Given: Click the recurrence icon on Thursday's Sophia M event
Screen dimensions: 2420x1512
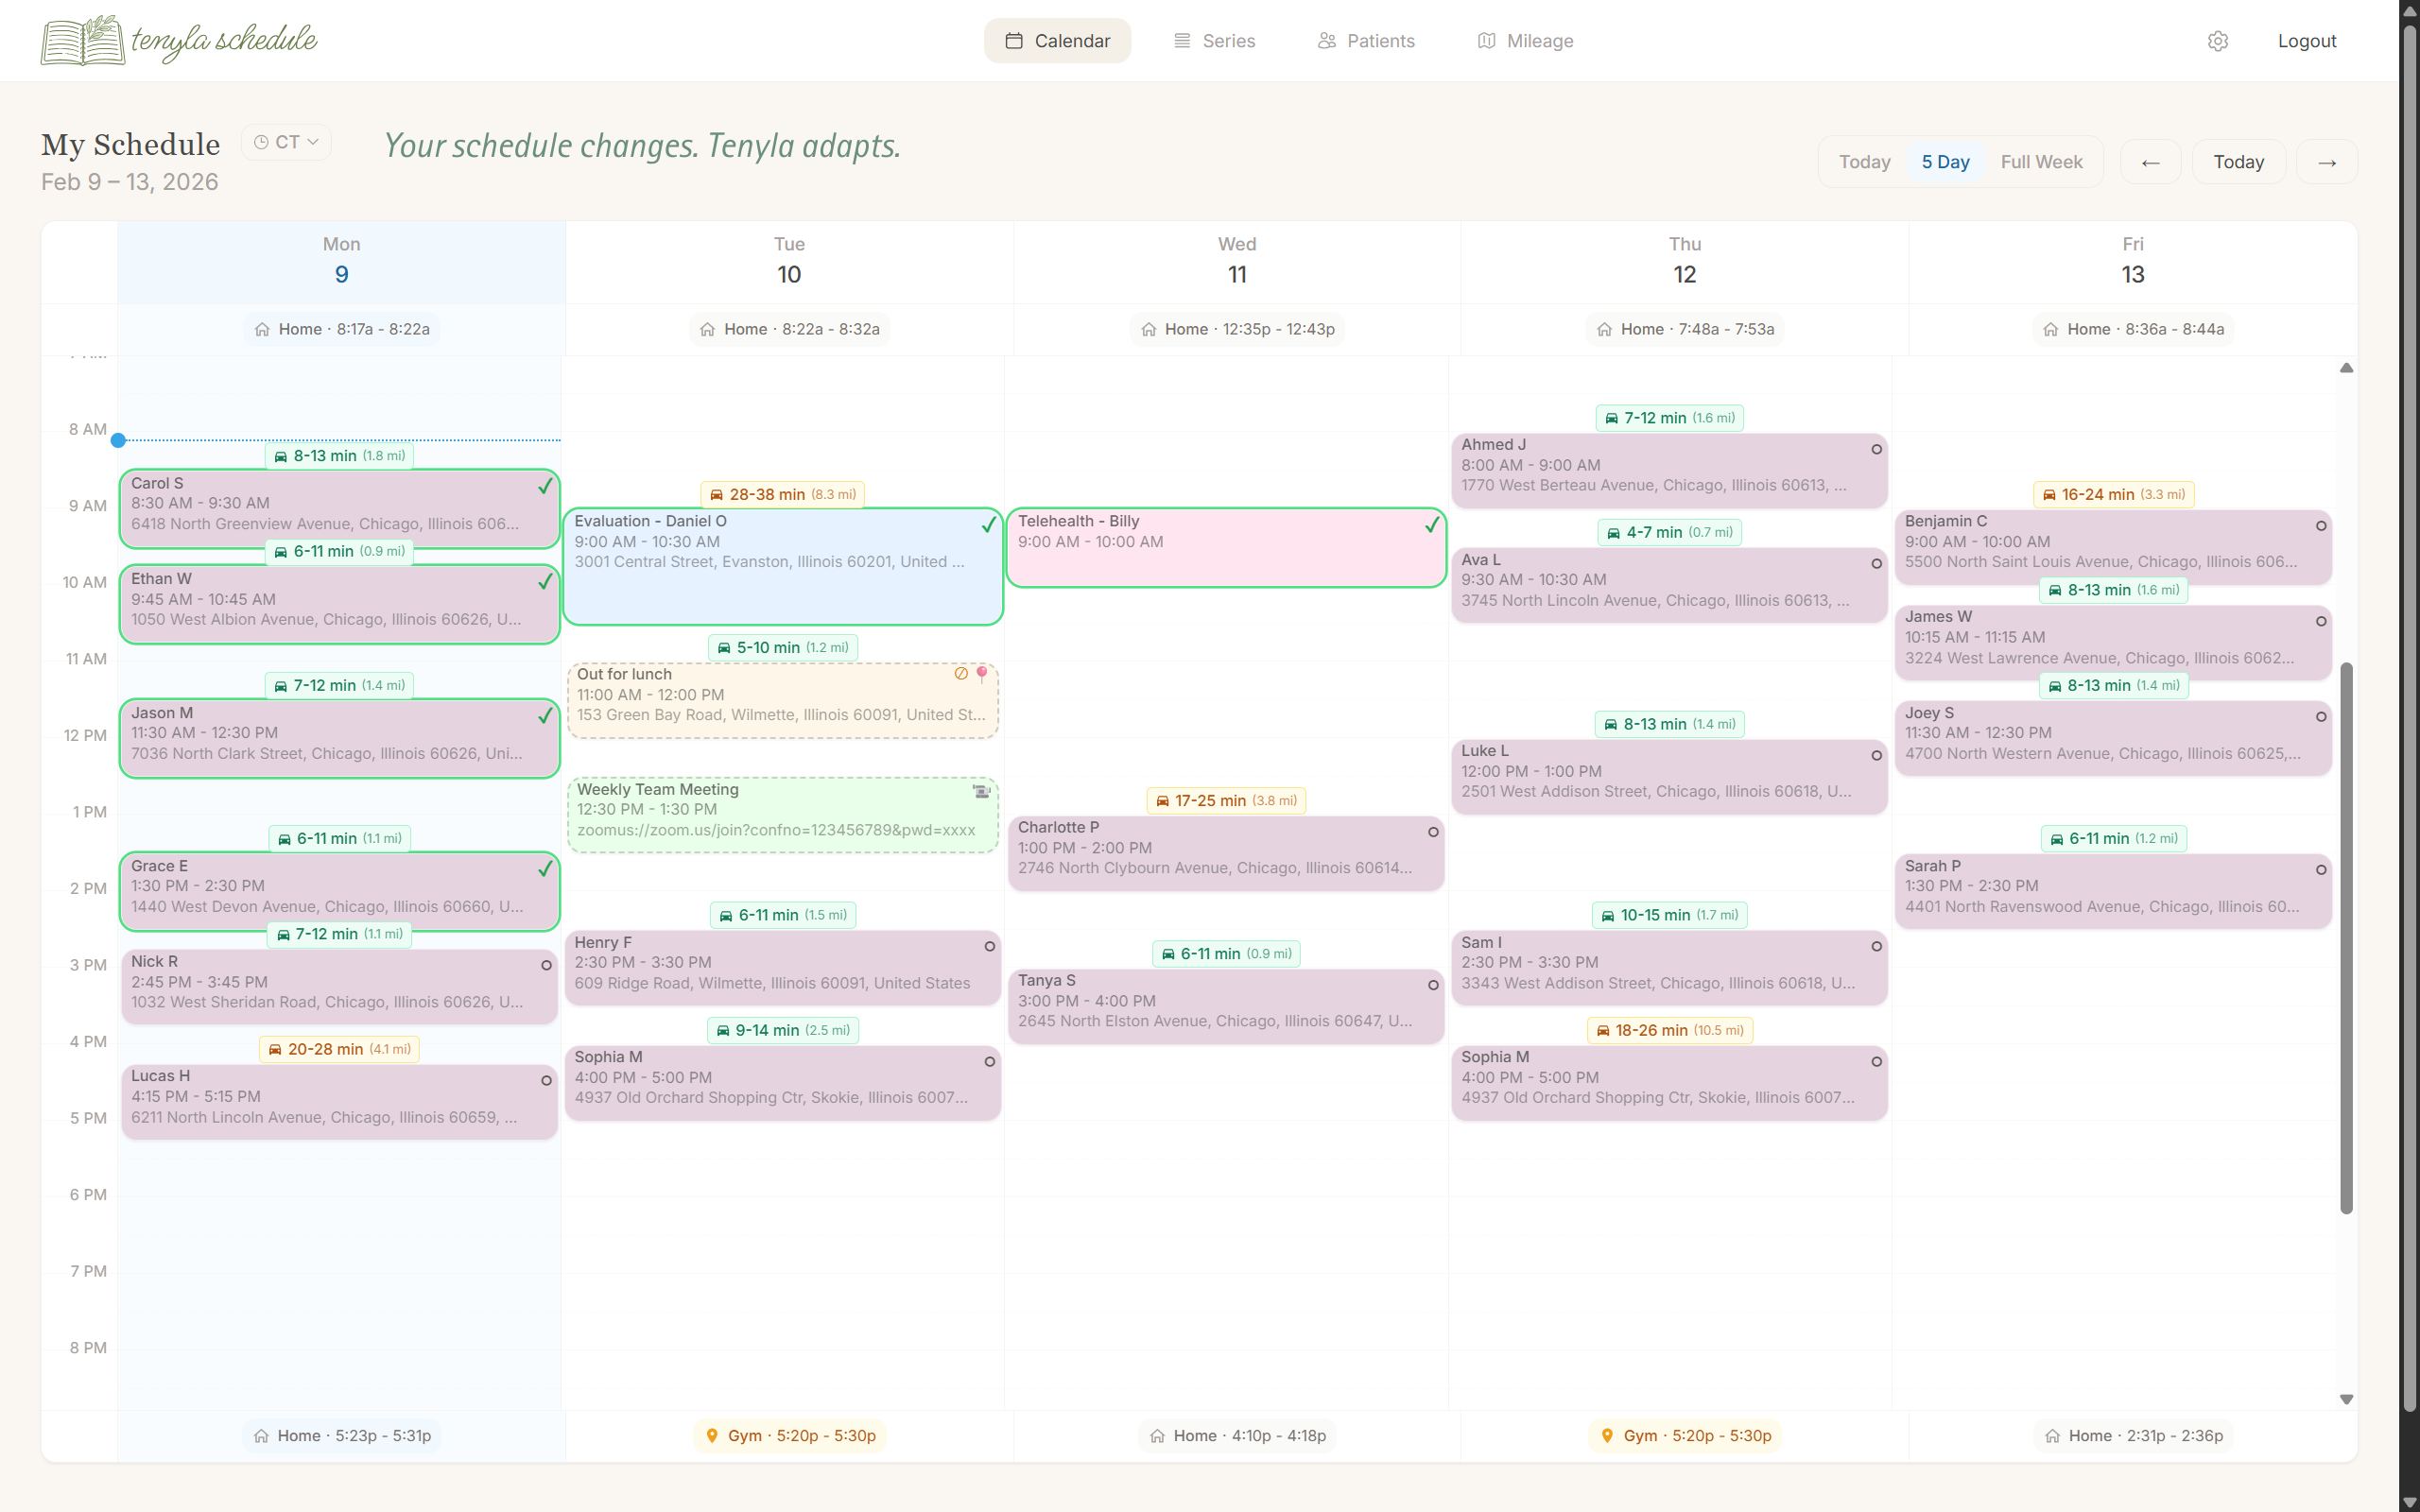Looking at the screenshot, I should (1876, 1061).
